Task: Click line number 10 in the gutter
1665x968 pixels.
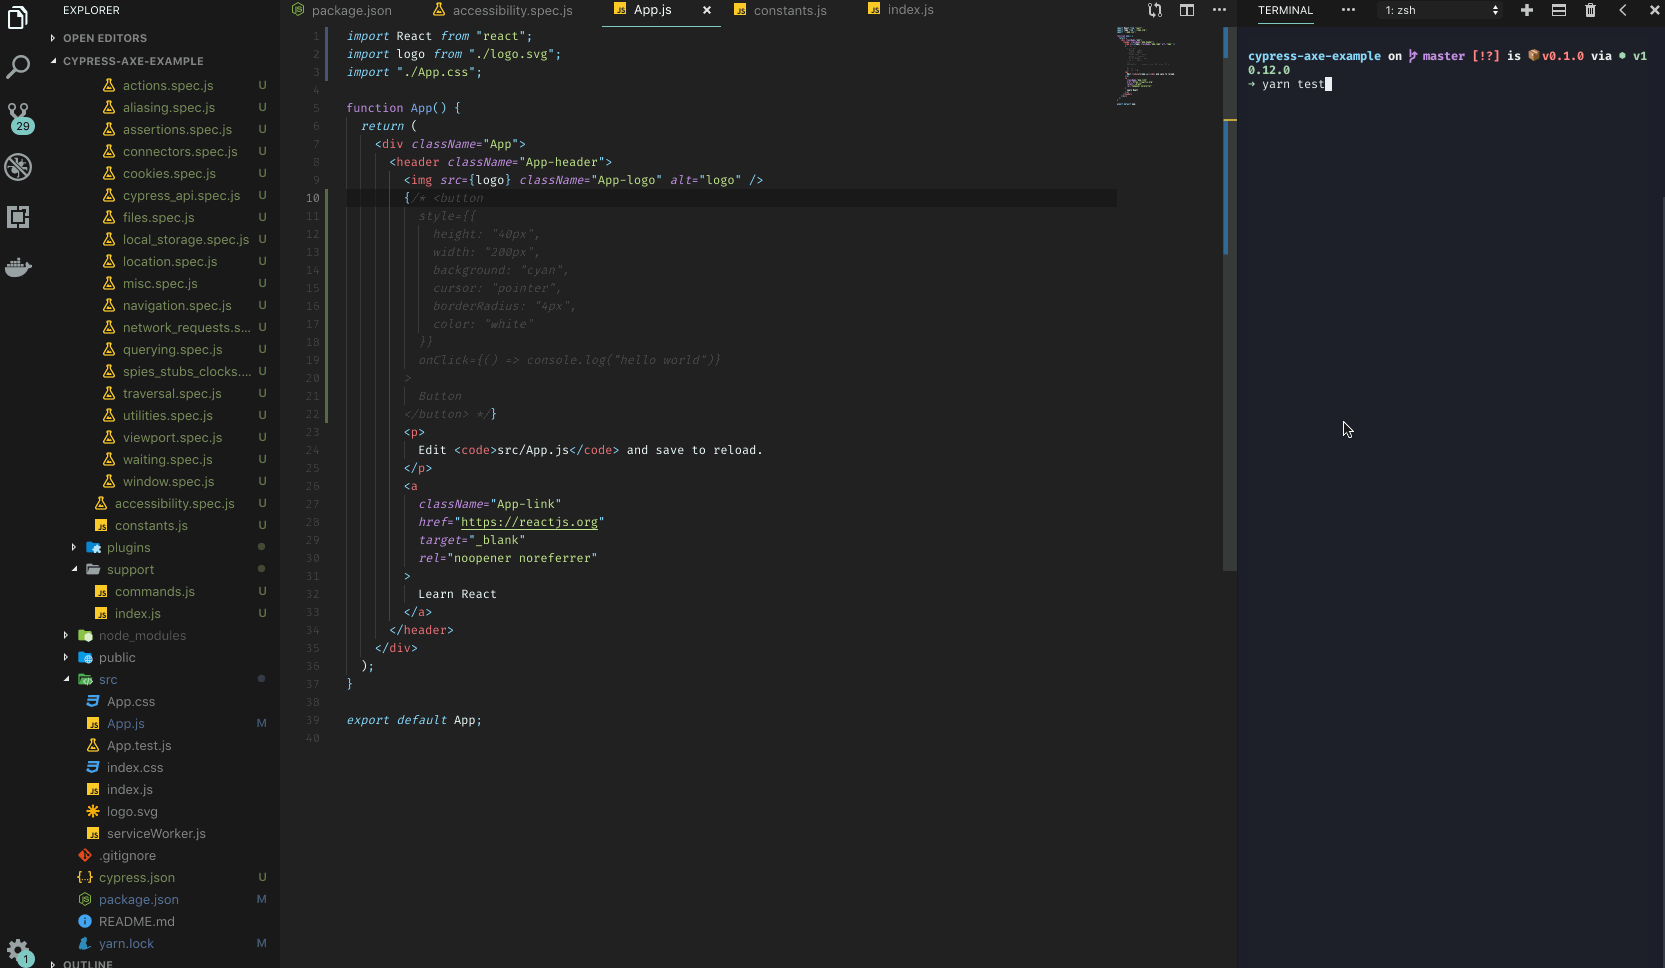Action: pyautogui.click(x=312, y=198)
